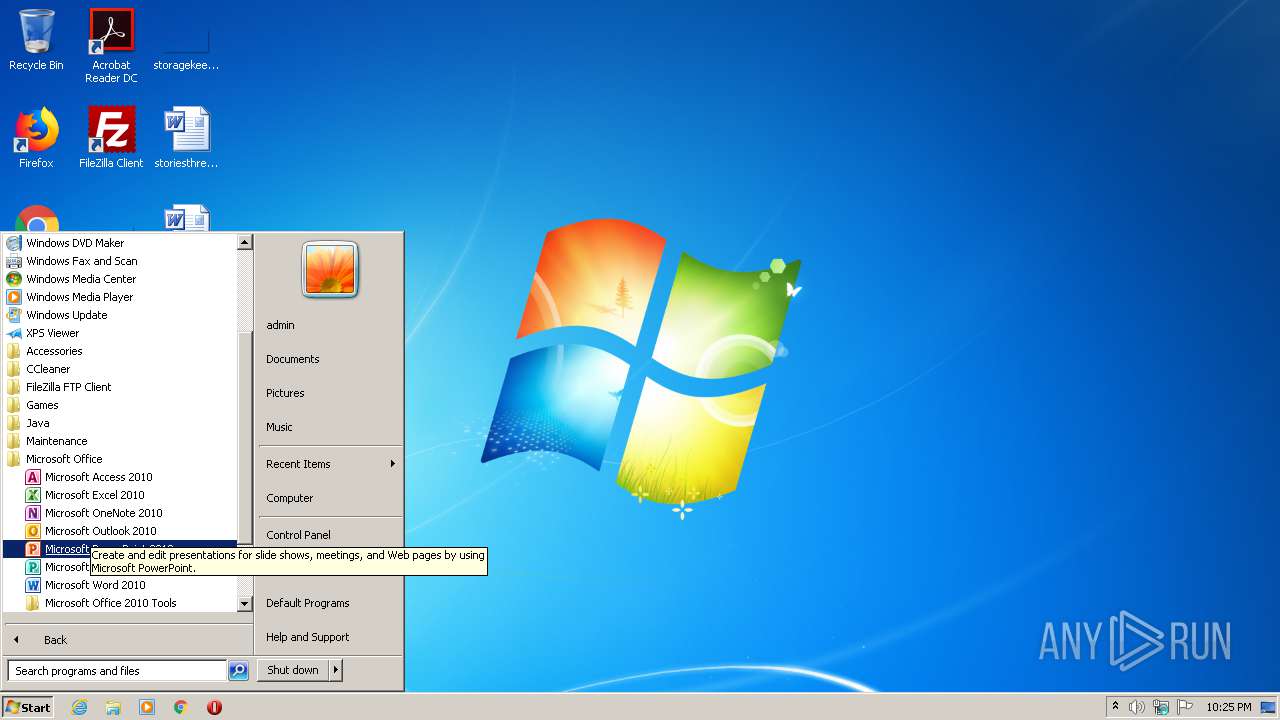Launch FileZilla Client desktop shortcut

coord(111,138)
